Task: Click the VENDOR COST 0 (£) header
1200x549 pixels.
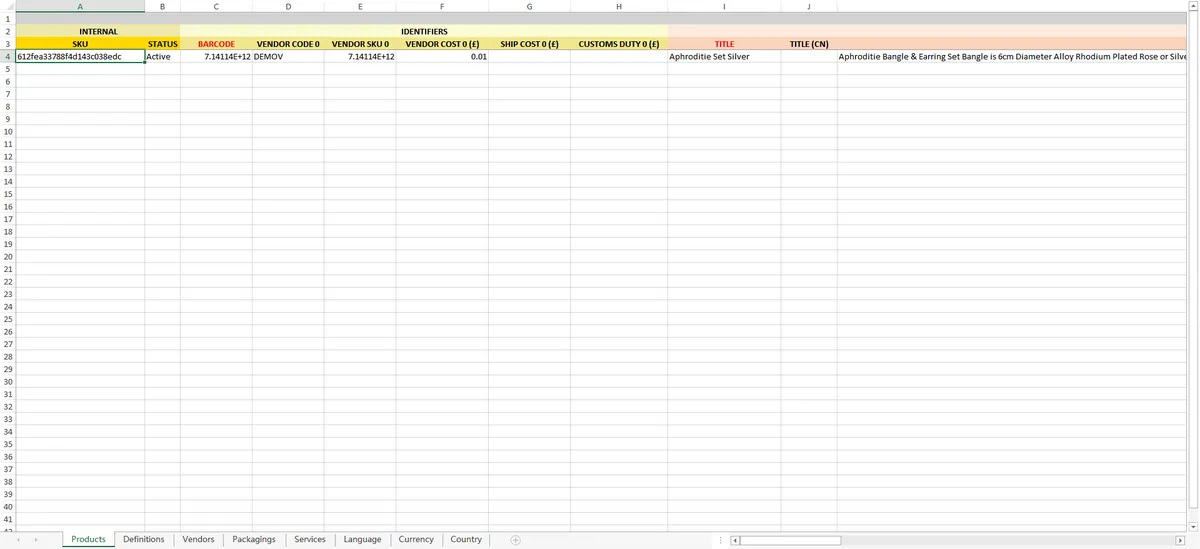Action: [442, 44]
